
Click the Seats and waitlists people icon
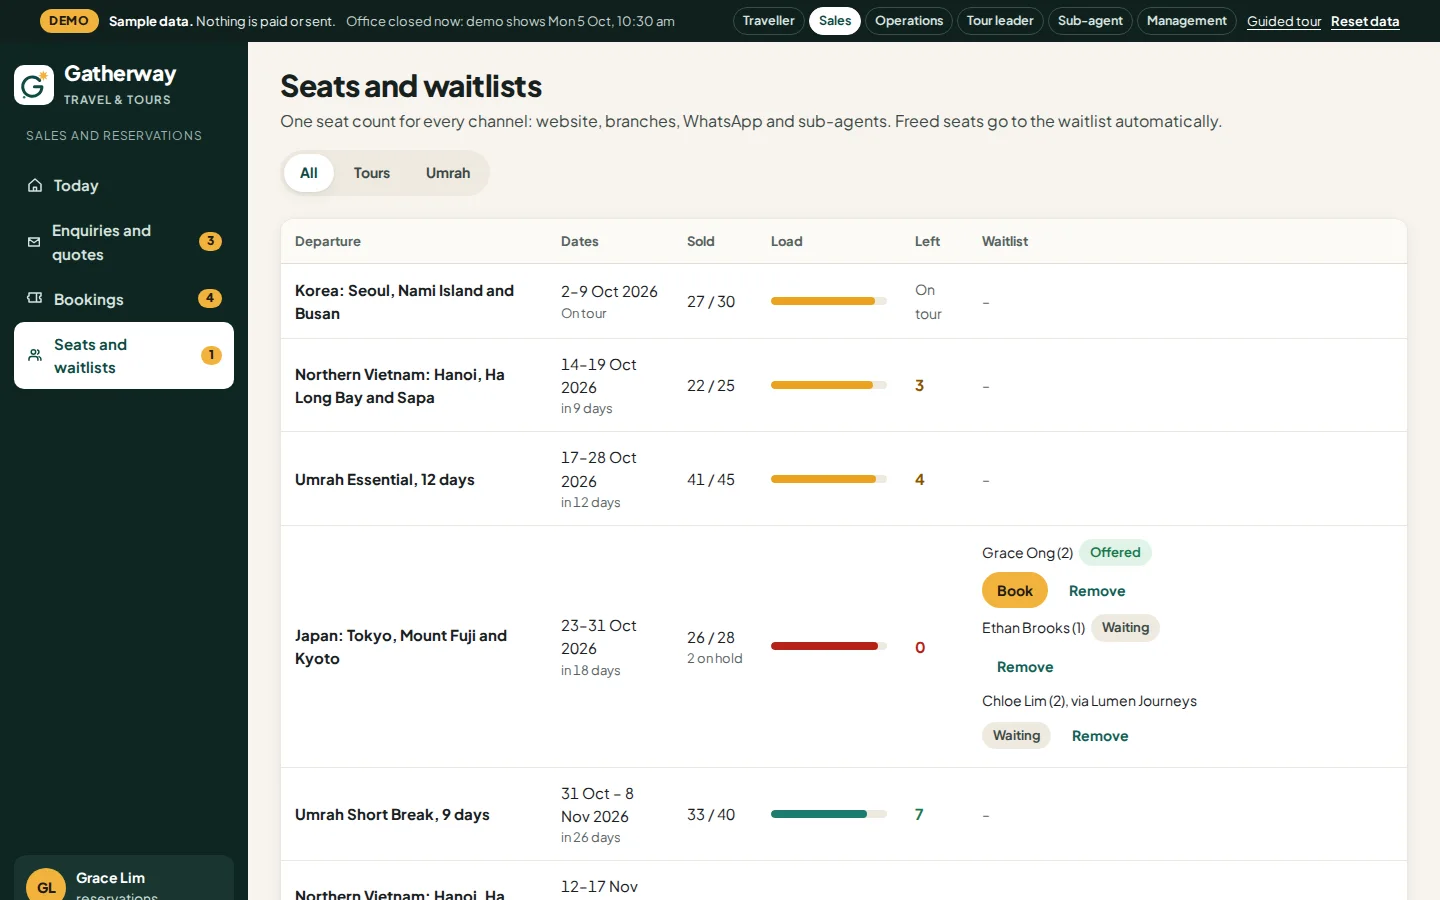pos(35,355)
